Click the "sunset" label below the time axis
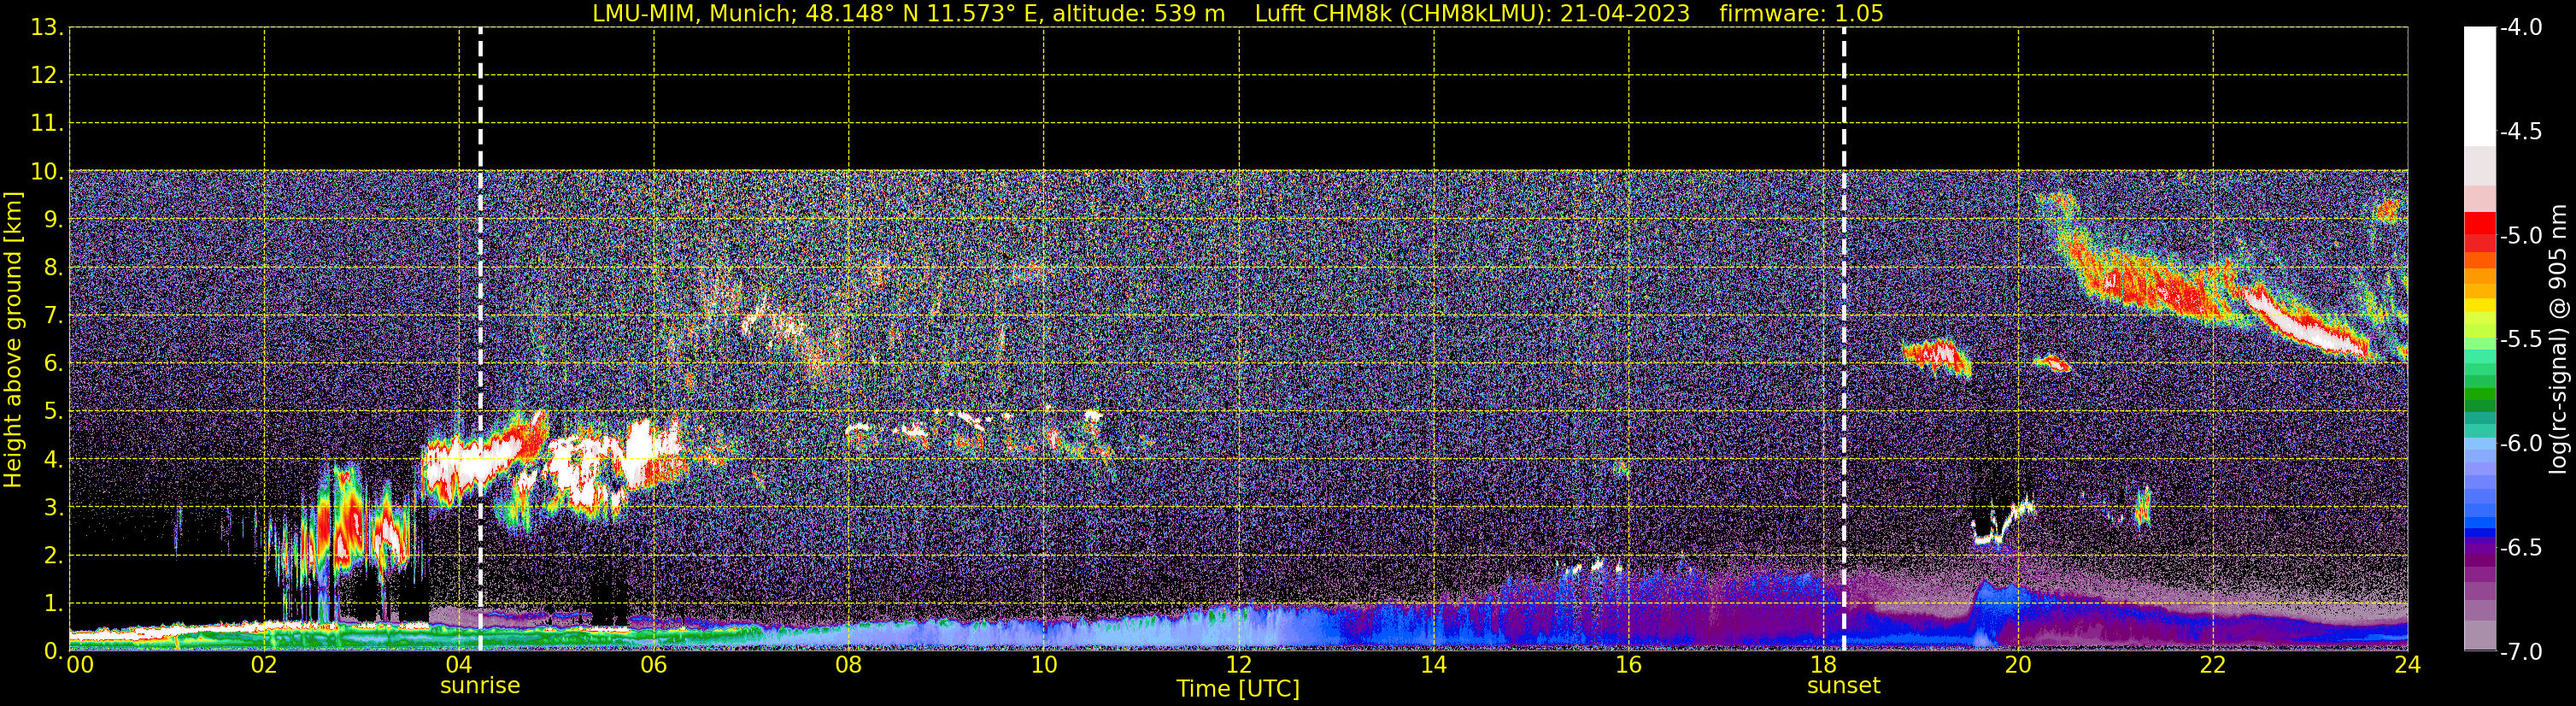 pos(1843,686)
